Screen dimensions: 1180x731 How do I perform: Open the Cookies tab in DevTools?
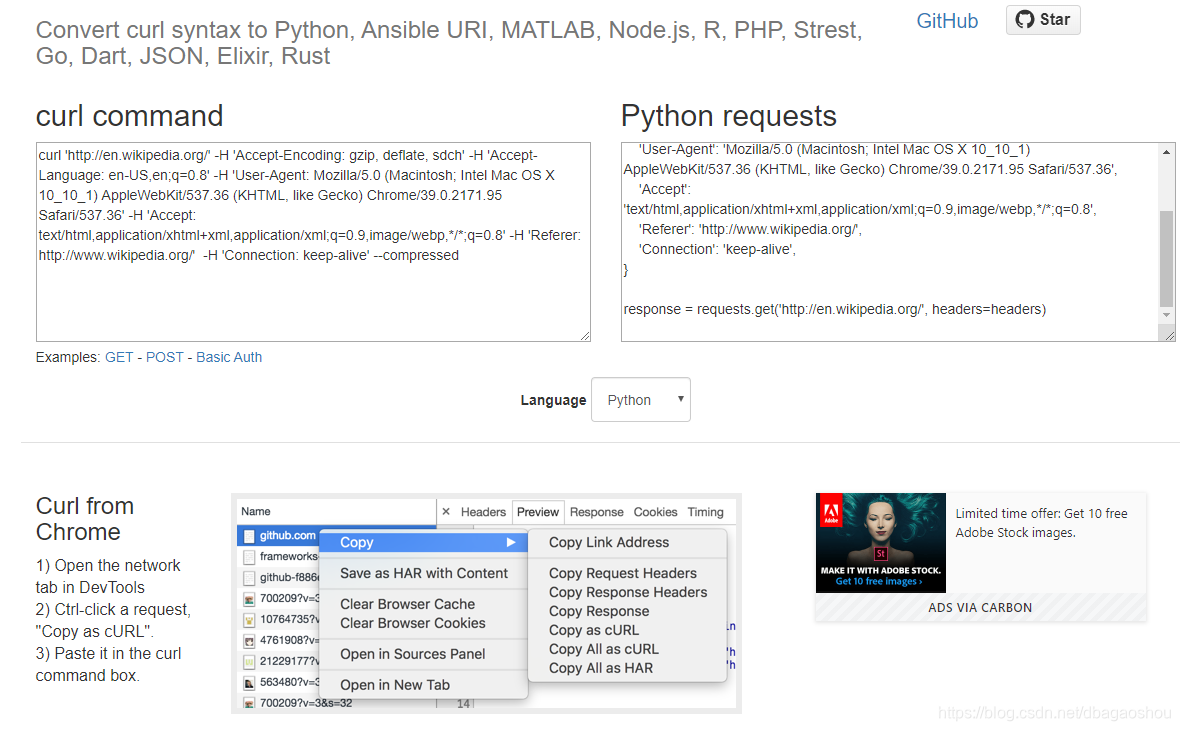point(655,512)
